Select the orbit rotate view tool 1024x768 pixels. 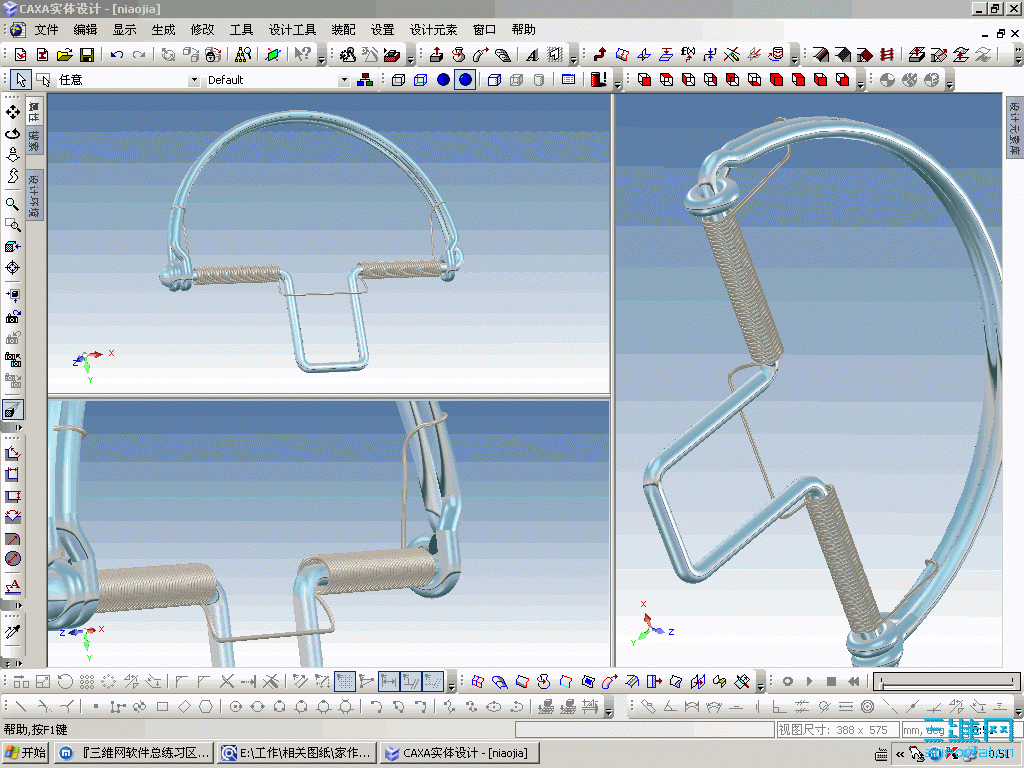coord(12,134)
